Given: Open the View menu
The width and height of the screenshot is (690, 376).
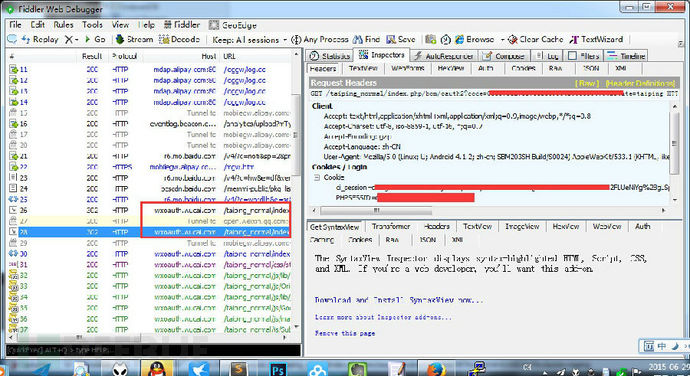Looking at the screenshot, I should [120, 25].
